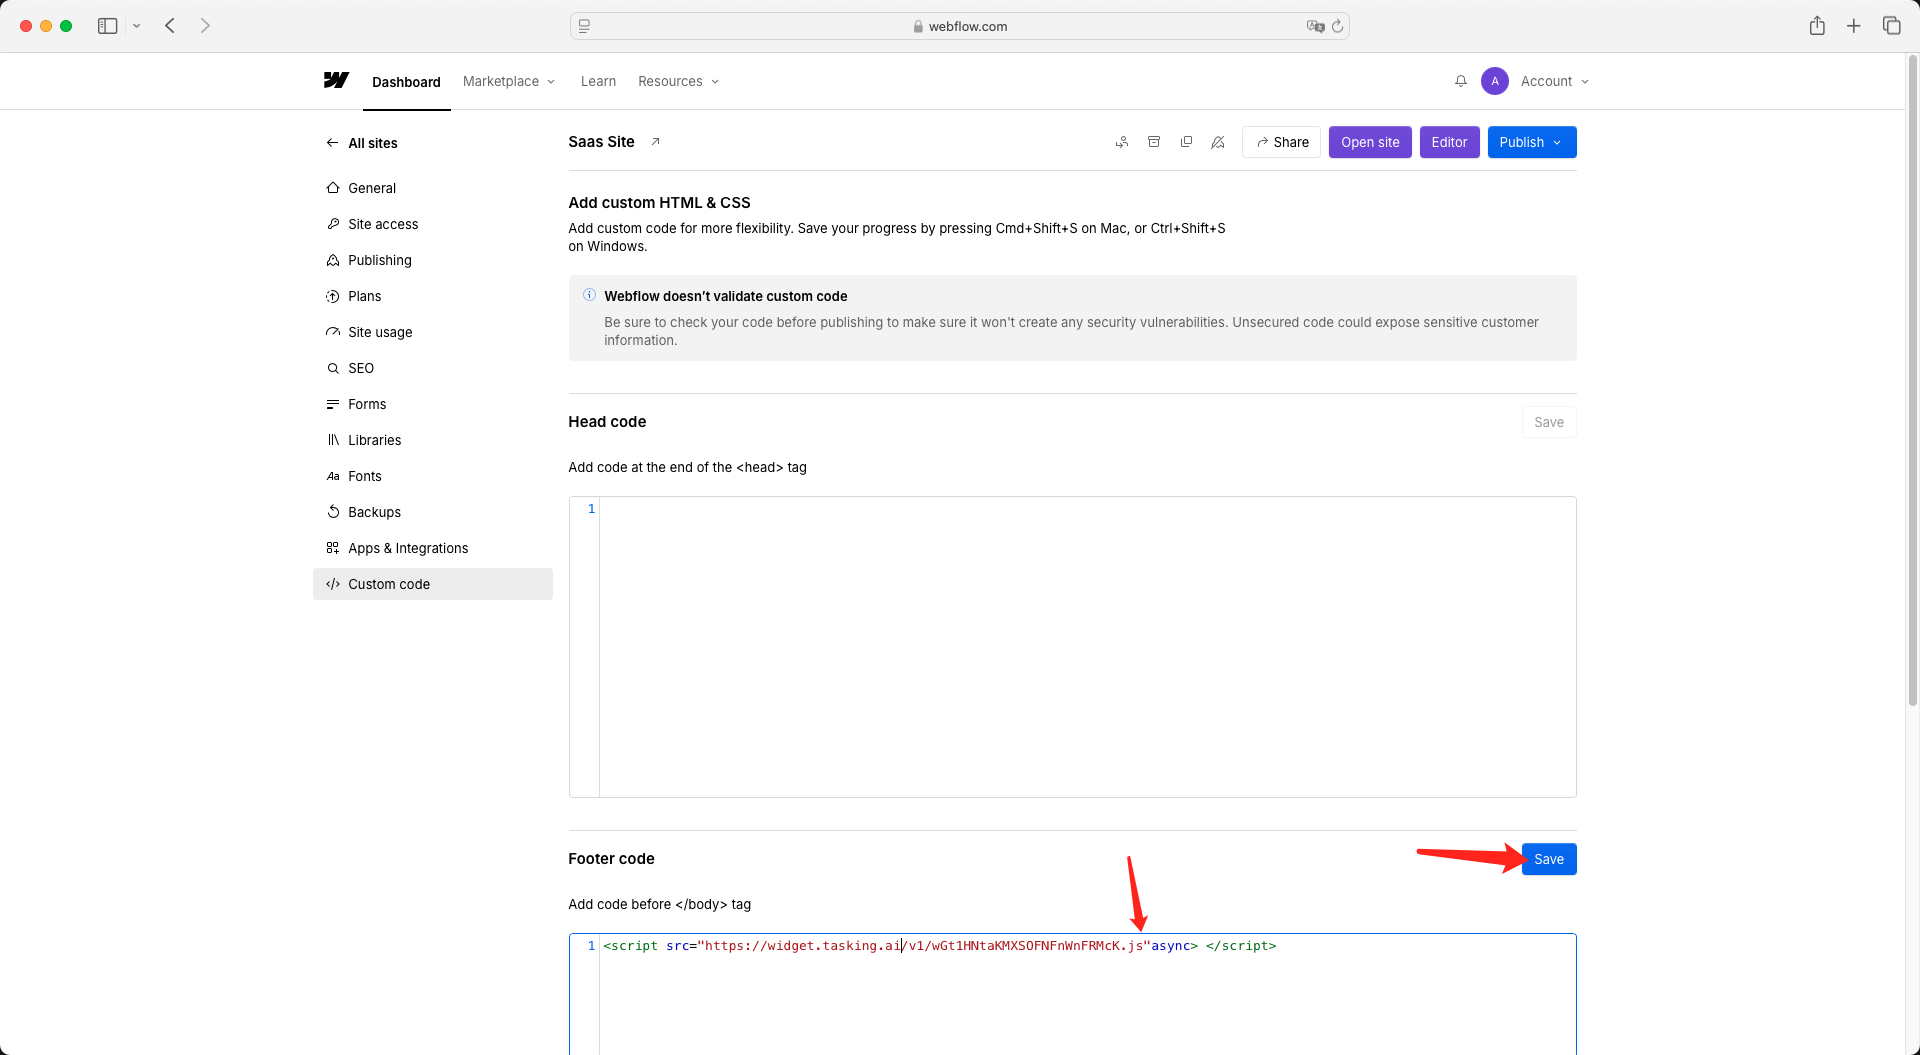Open Site access settings
1920x1055 pixels.
[x=432, y=224]
